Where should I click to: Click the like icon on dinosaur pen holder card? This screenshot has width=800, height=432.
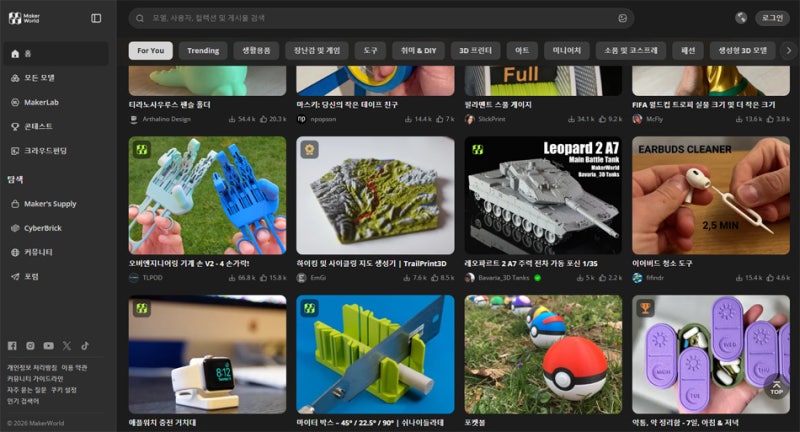click(x=263, y=119)
